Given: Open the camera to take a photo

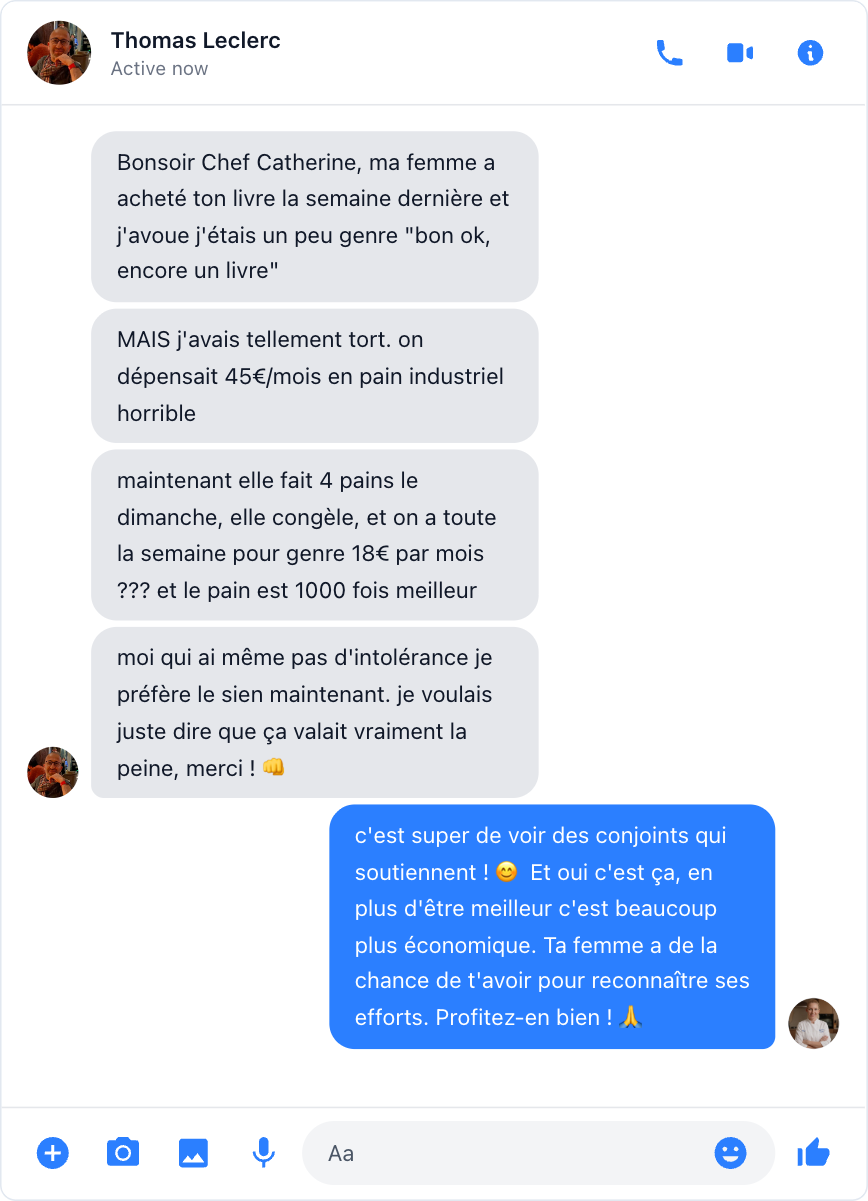Looking at the screenshot, I should pos(123,1153).
